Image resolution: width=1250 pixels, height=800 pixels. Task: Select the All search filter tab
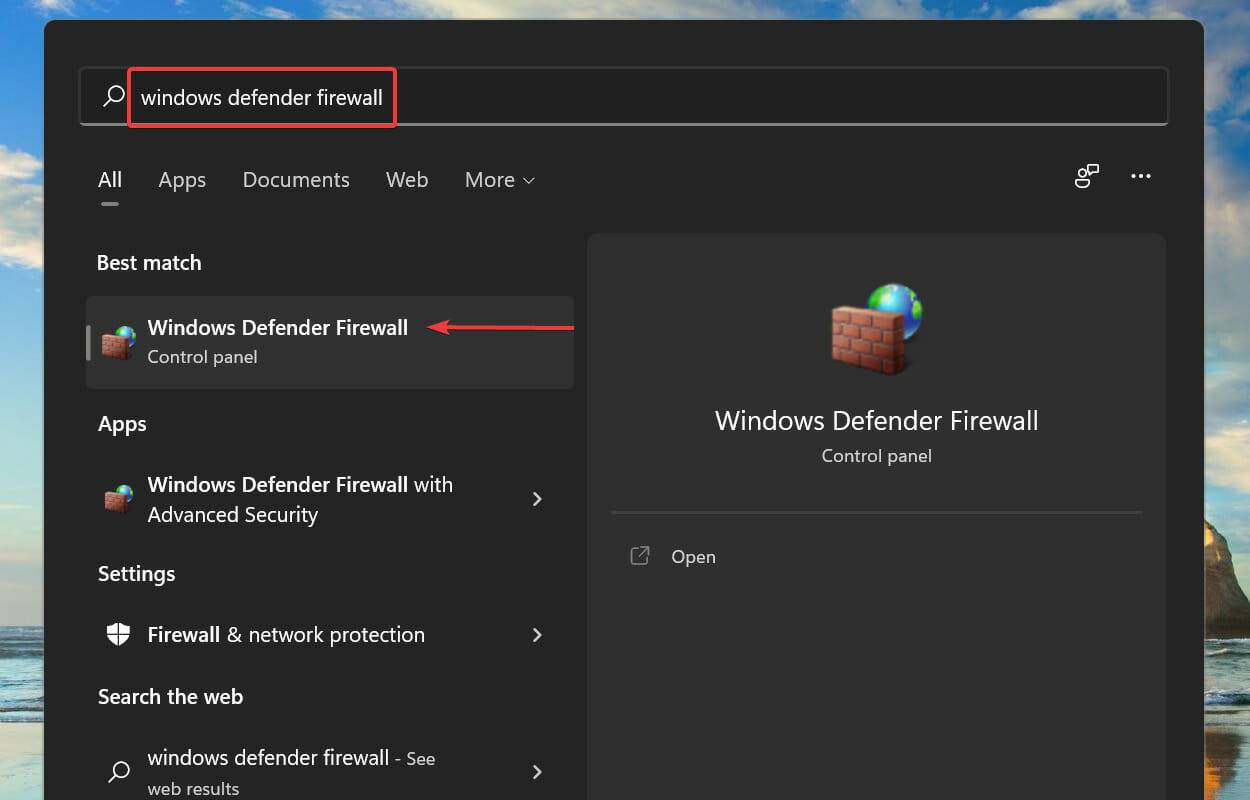(x=110, y=180)
